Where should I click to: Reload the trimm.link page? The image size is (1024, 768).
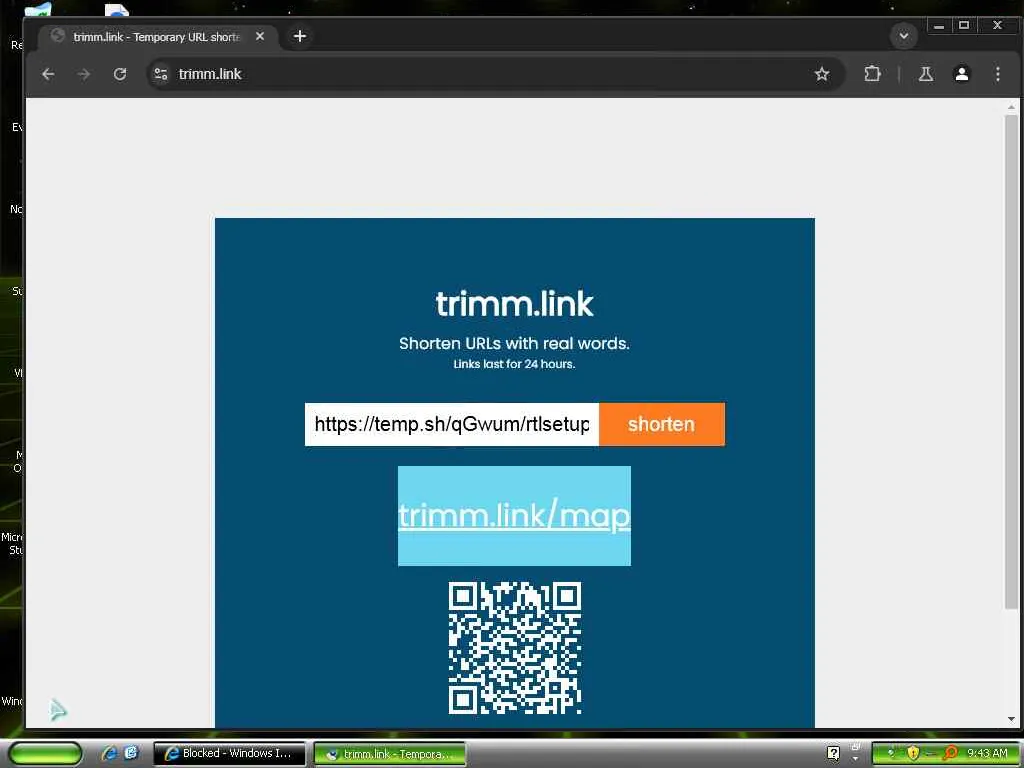120,74
